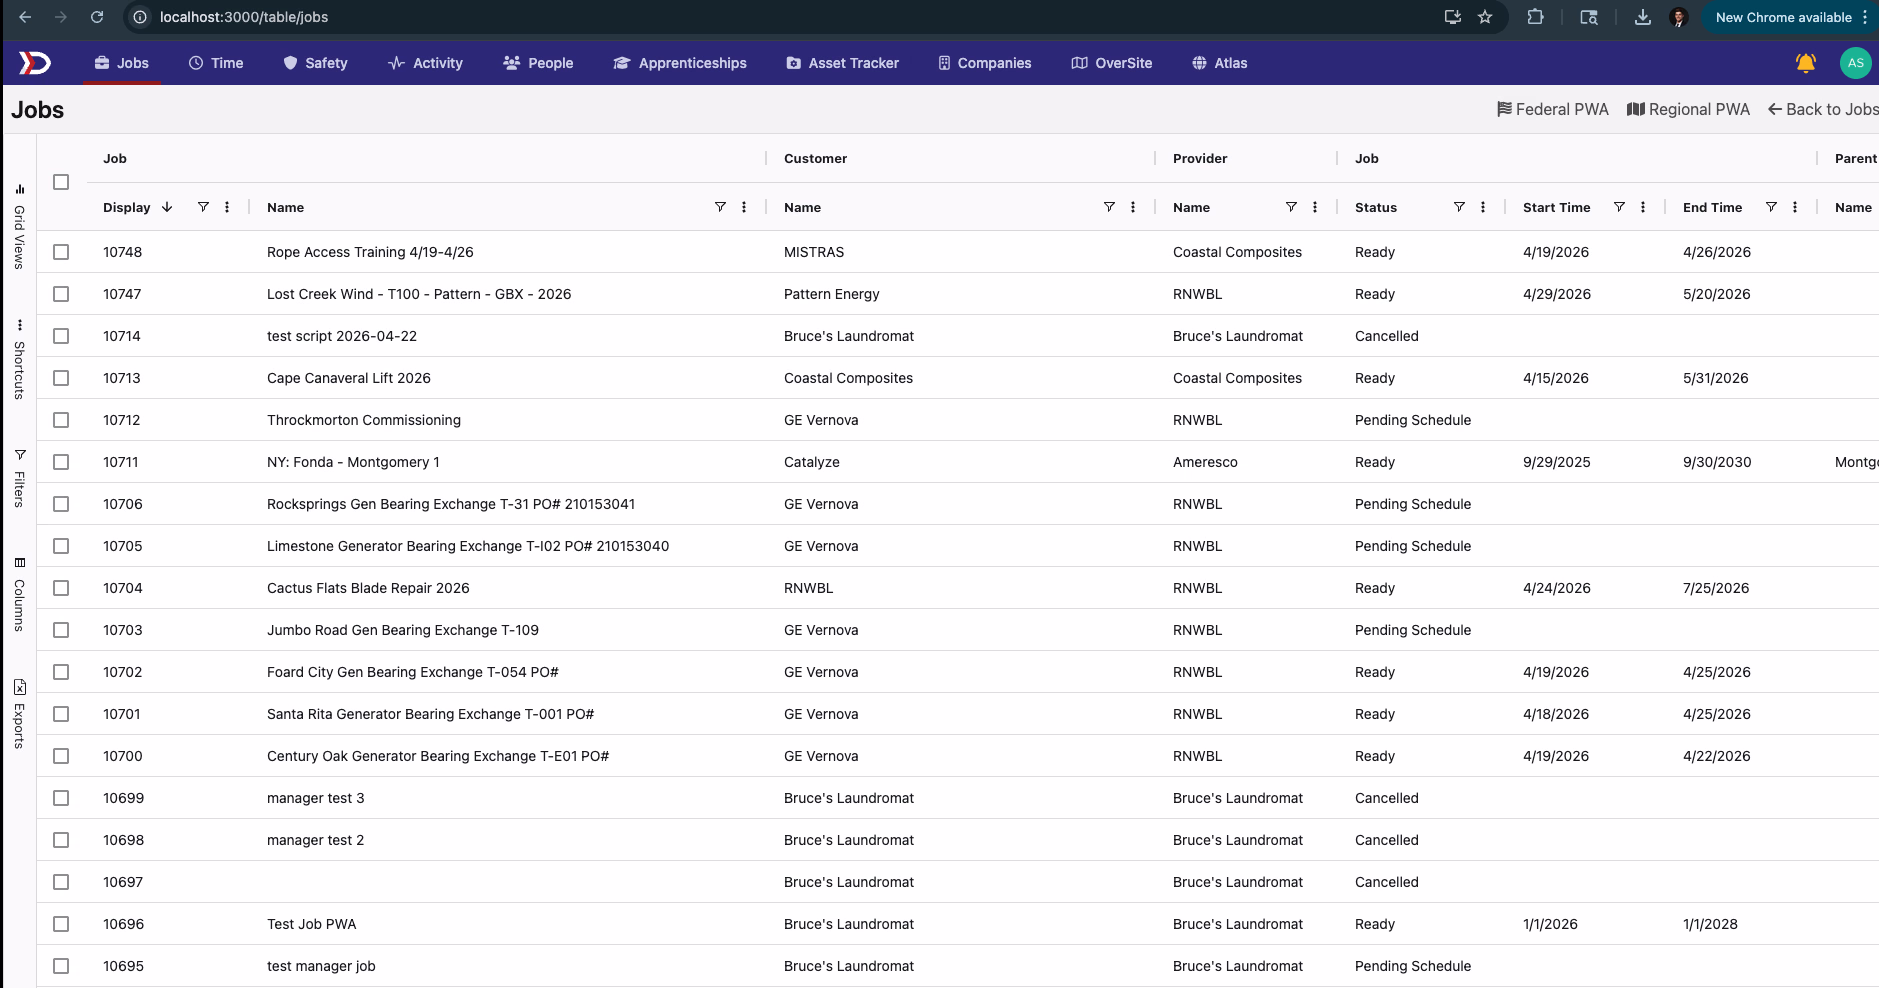Open filter for Provider Name column
This screenshot has height=988, width=1879.
1291,207
